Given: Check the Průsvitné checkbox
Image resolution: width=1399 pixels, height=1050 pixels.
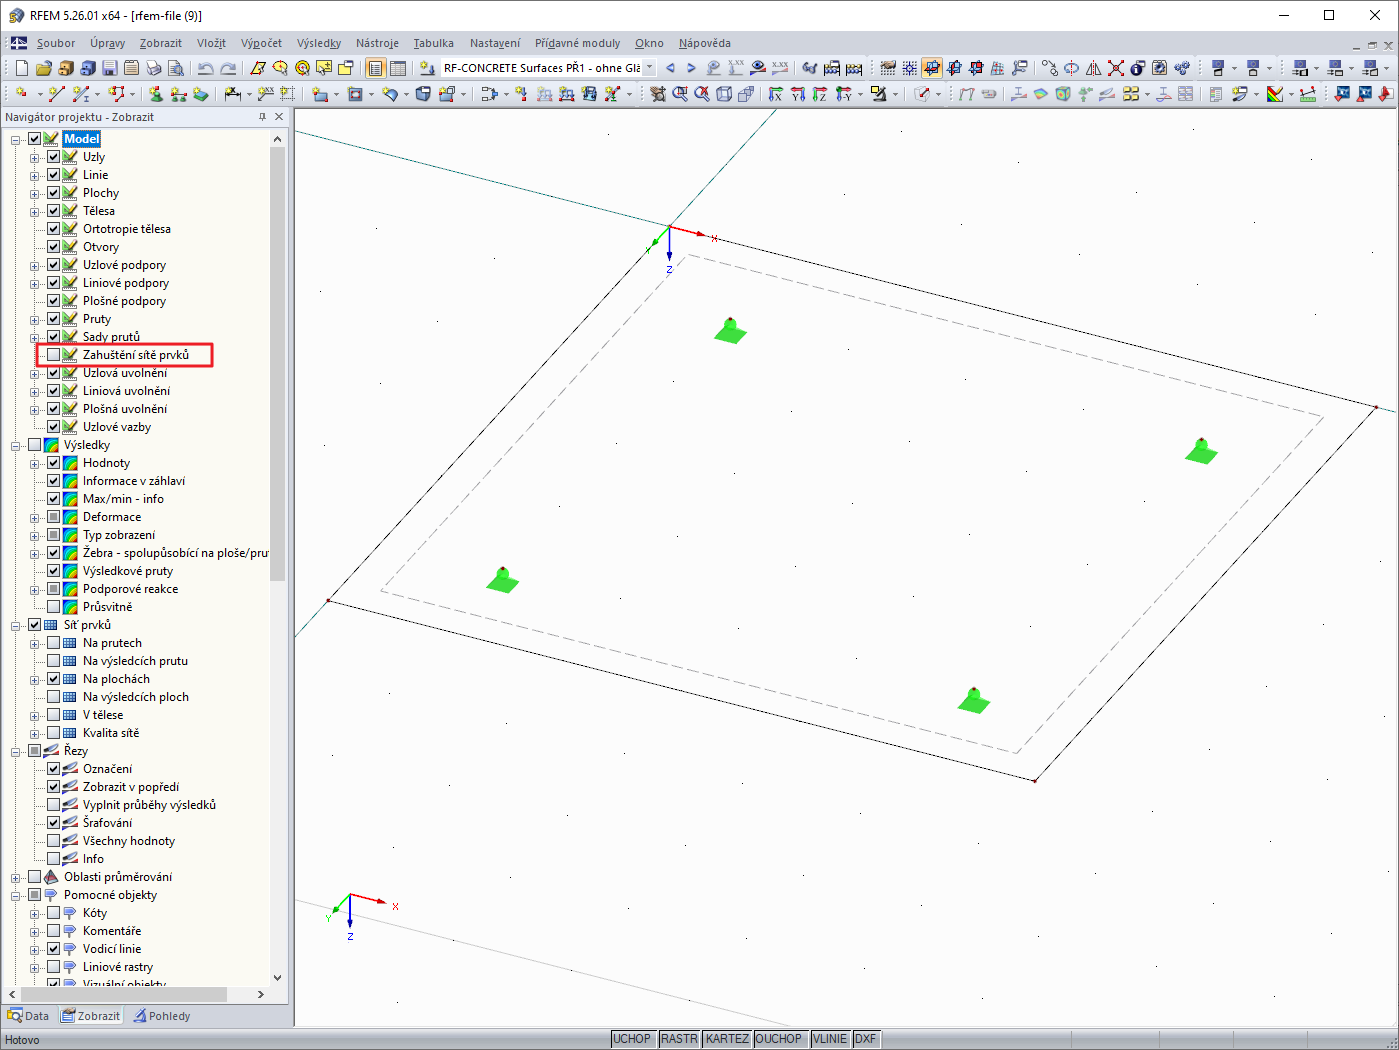Looking at the screenshot, I should pyautogui.click(x=54, y=607).
